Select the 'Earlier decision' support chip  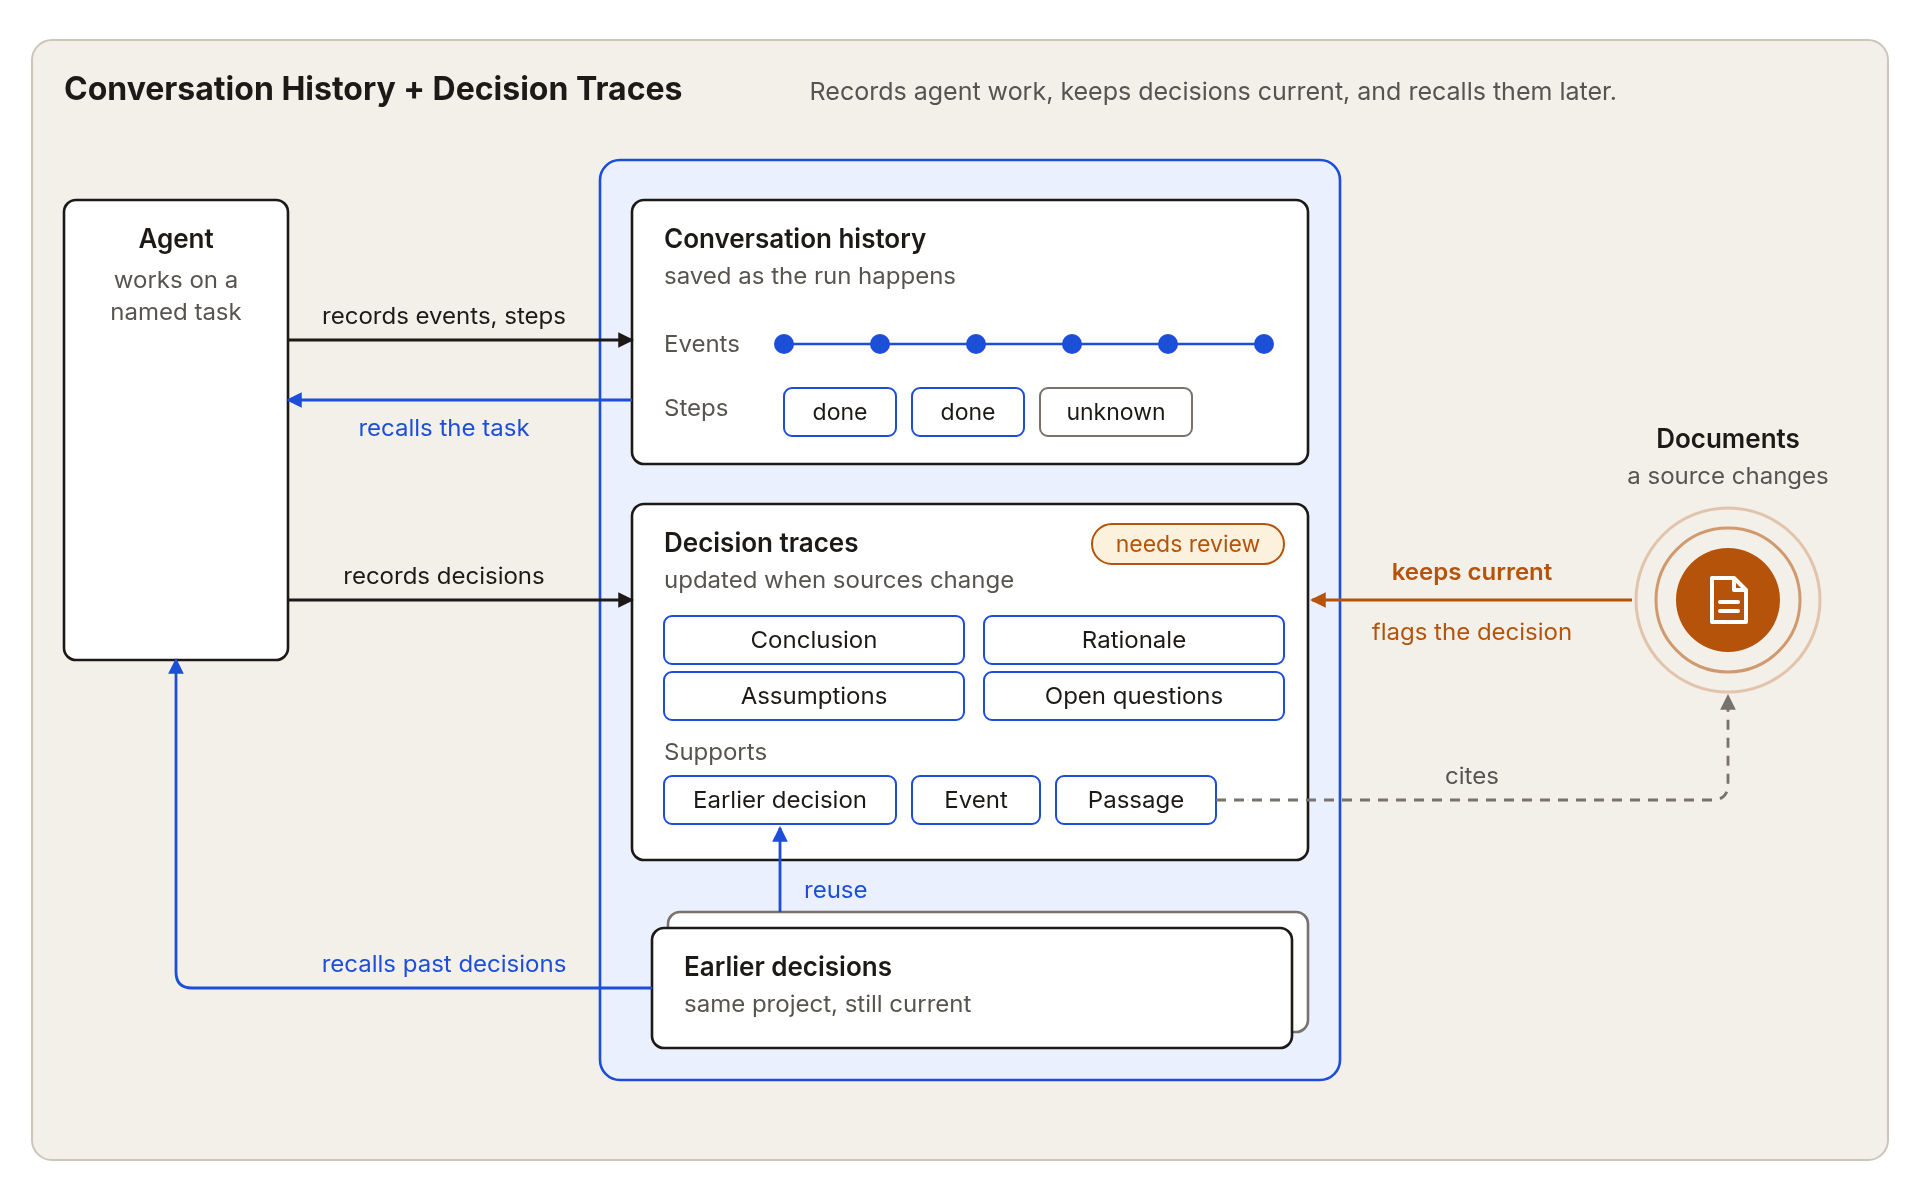(x=780, y=800)
